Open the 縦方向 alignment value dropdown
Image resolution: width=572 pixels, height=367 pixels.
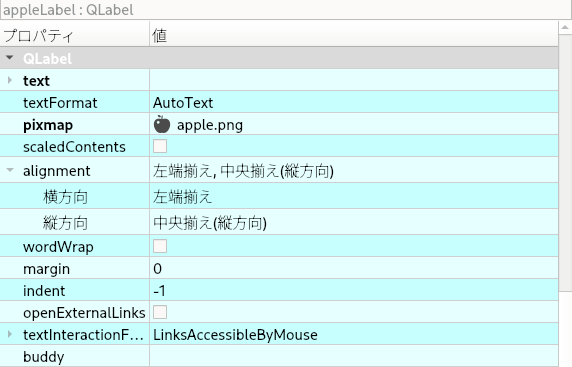(354, 223)
